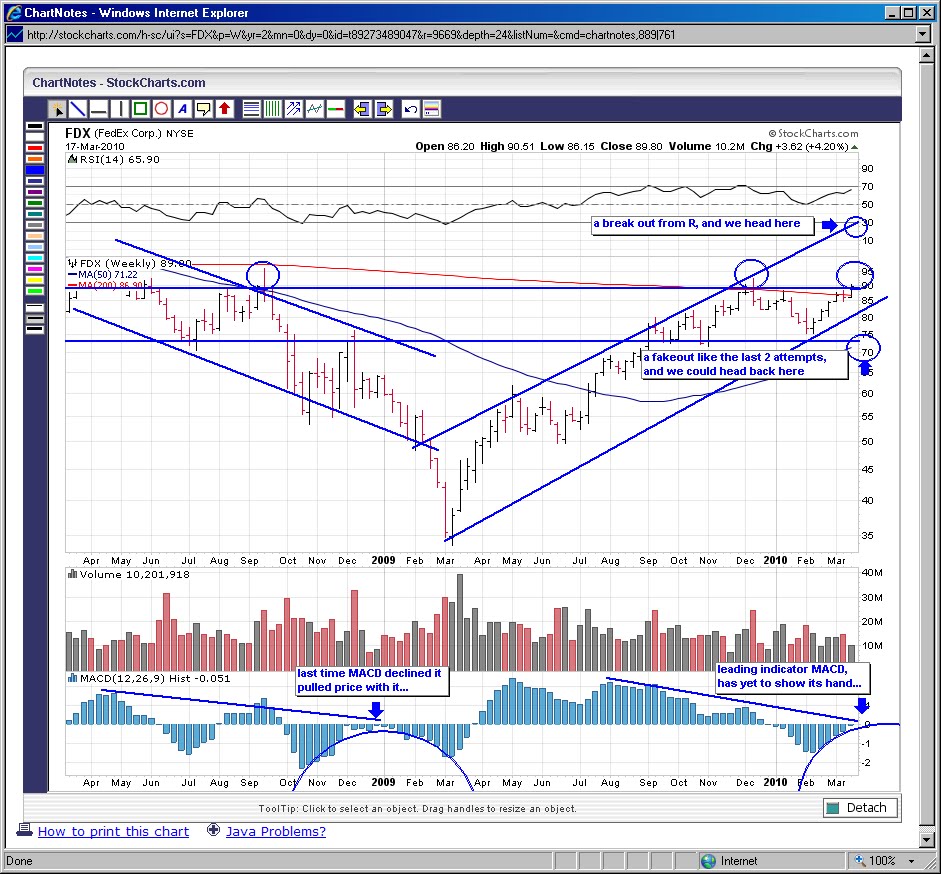Select the pointer selection tool
The height and width of the screenshot is (874, 941).
[57, 109]
